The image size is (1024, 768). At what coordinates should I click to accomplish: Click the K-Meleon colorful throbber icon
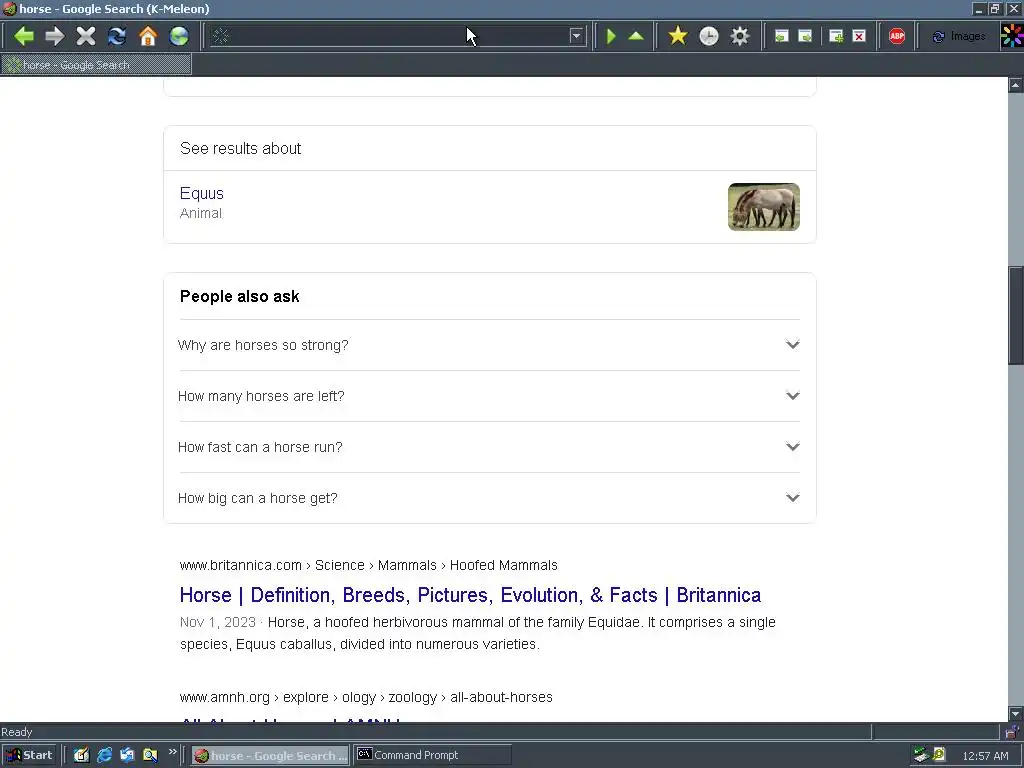click(x=1012, y=35)
